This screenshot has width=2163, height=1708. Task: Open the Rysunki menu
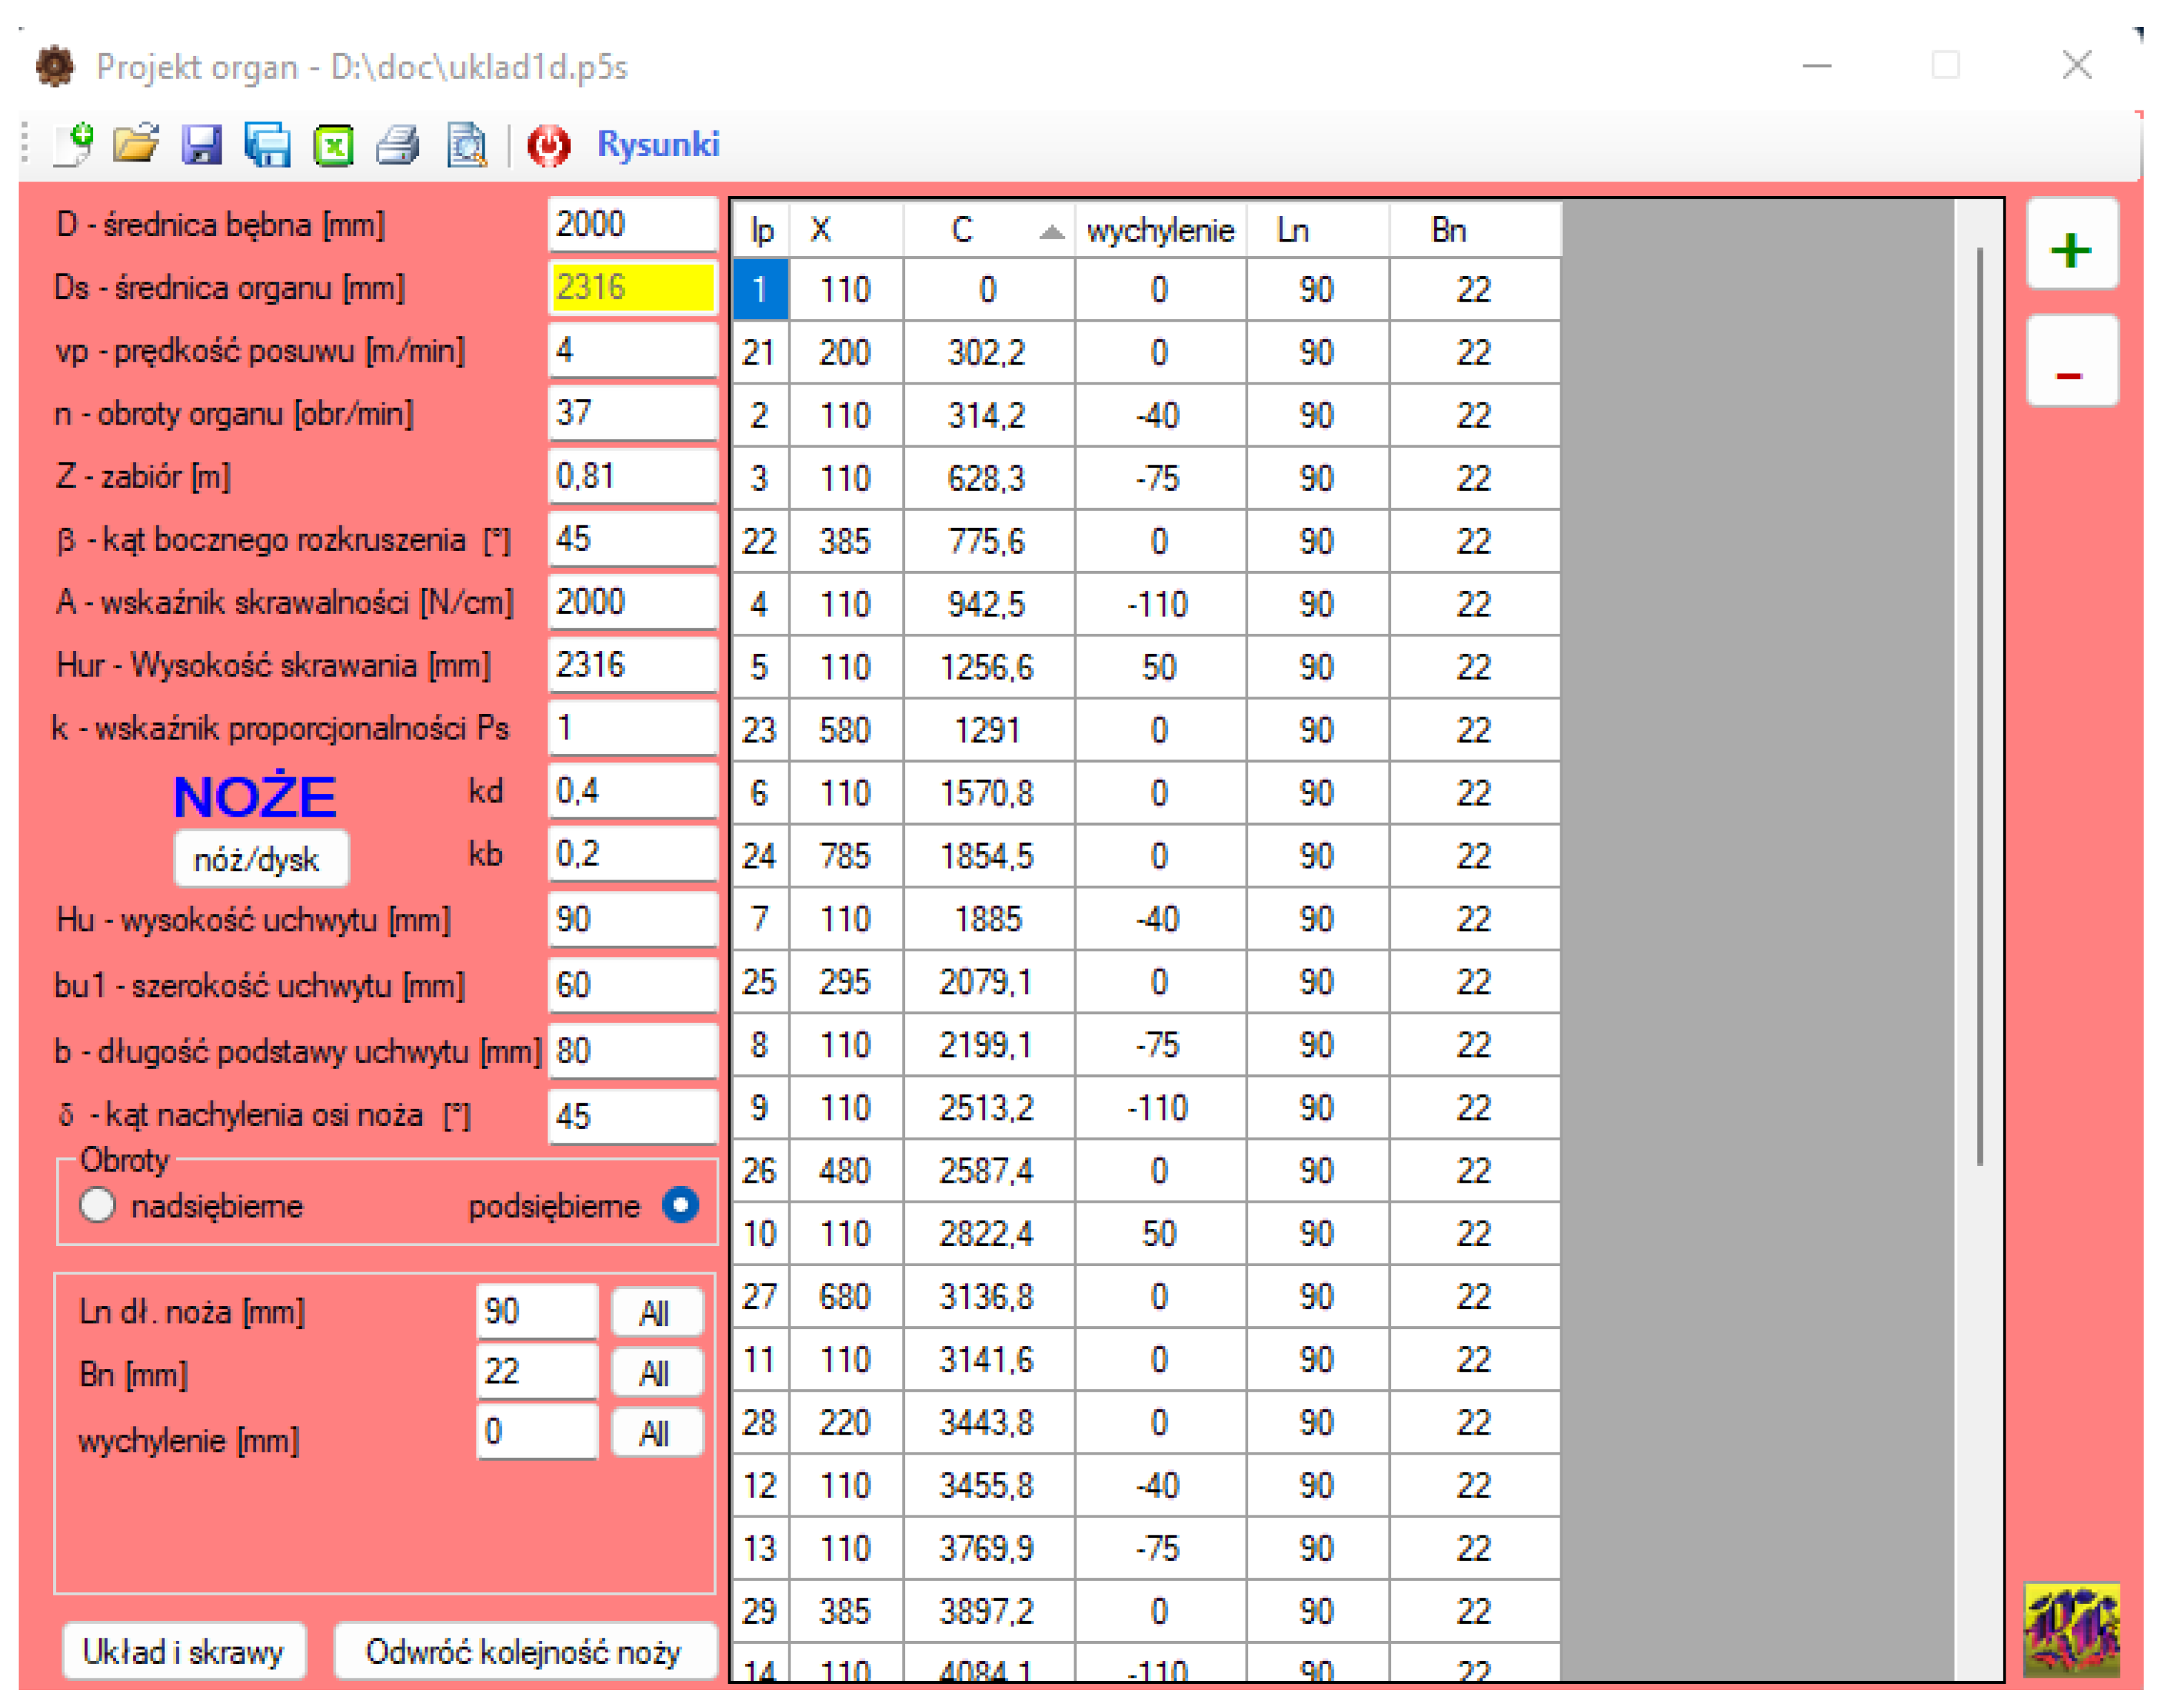pos(658,145)
